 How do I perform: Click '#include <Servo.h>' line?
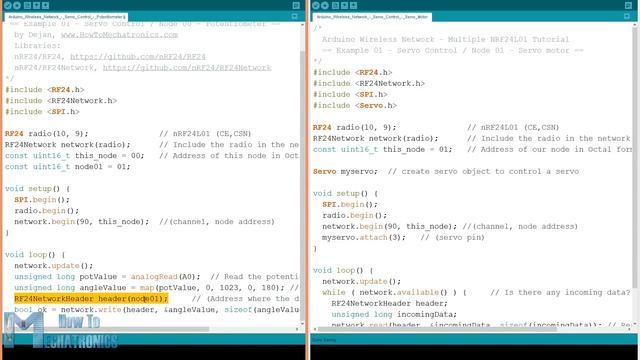pos(355,105)
